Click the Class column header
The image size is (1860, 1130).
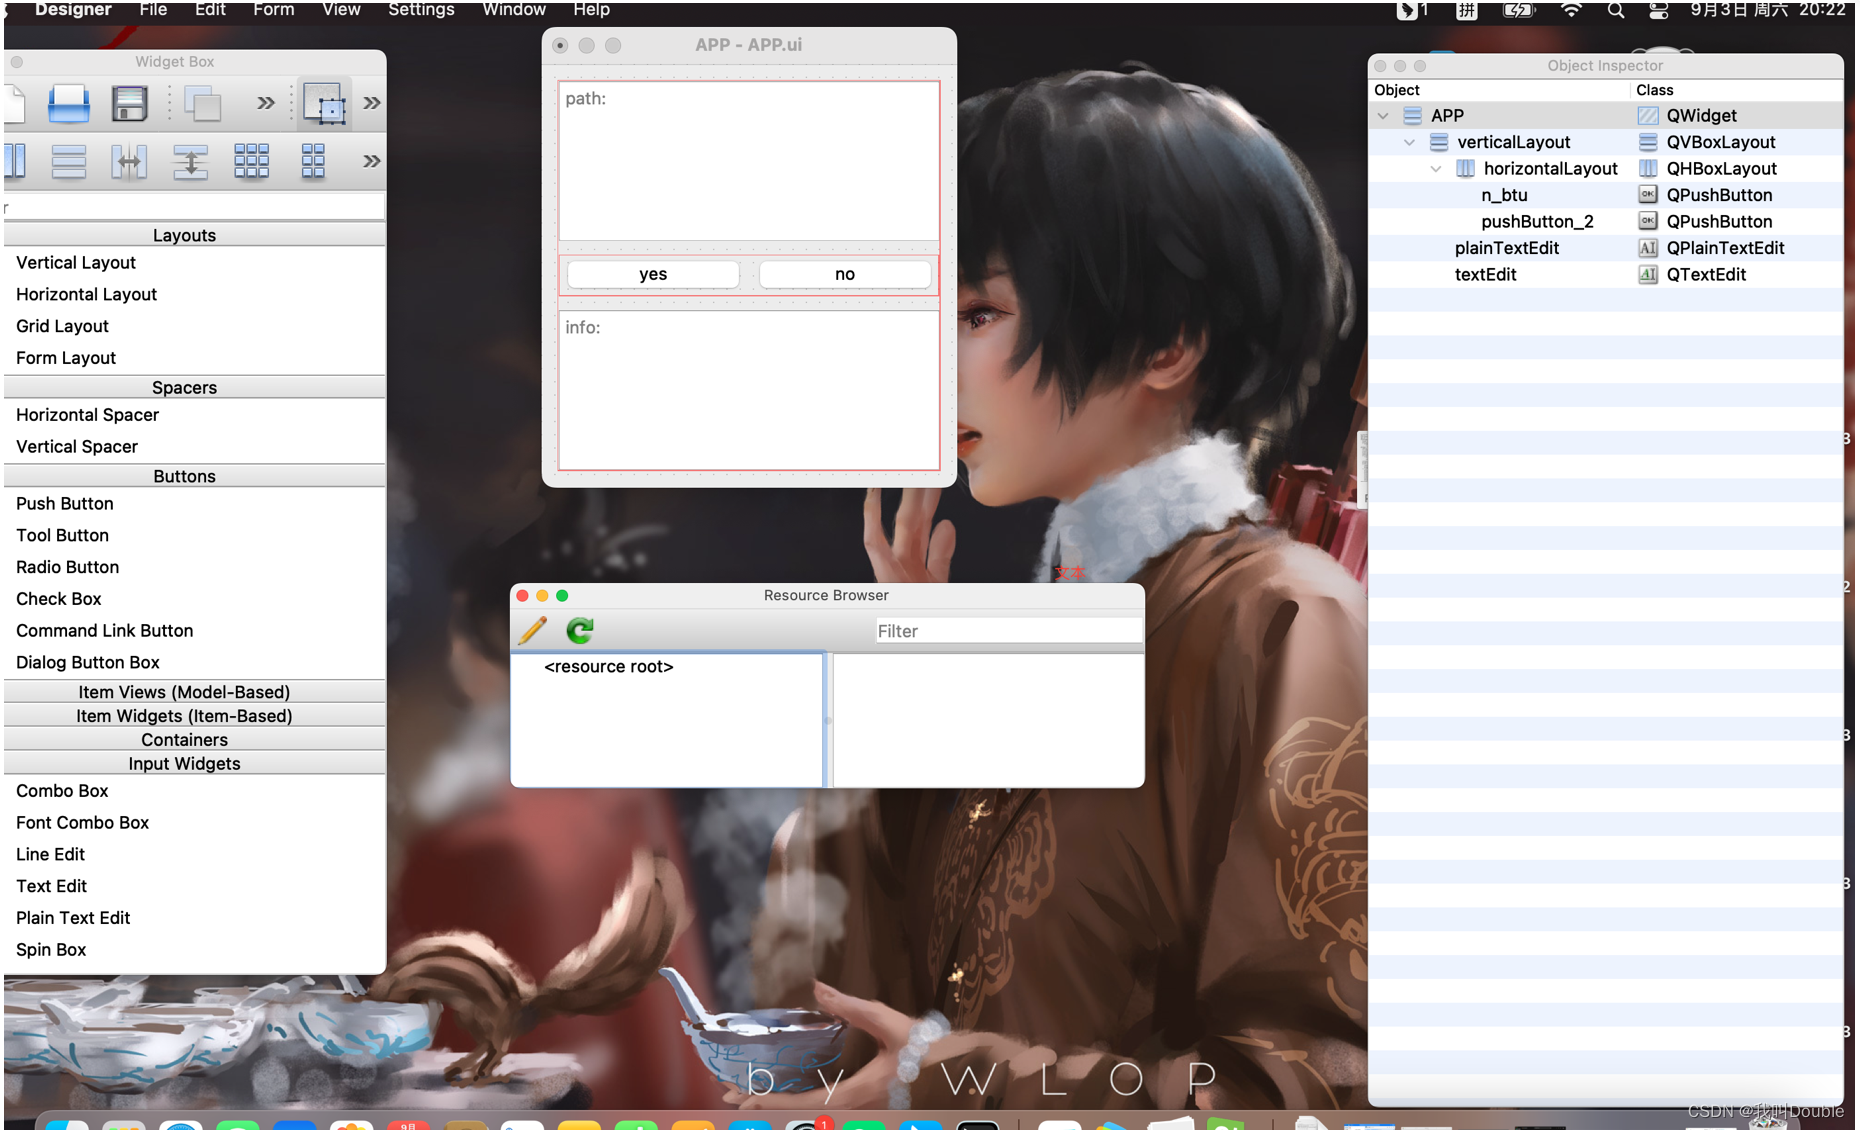(1737, 90)
